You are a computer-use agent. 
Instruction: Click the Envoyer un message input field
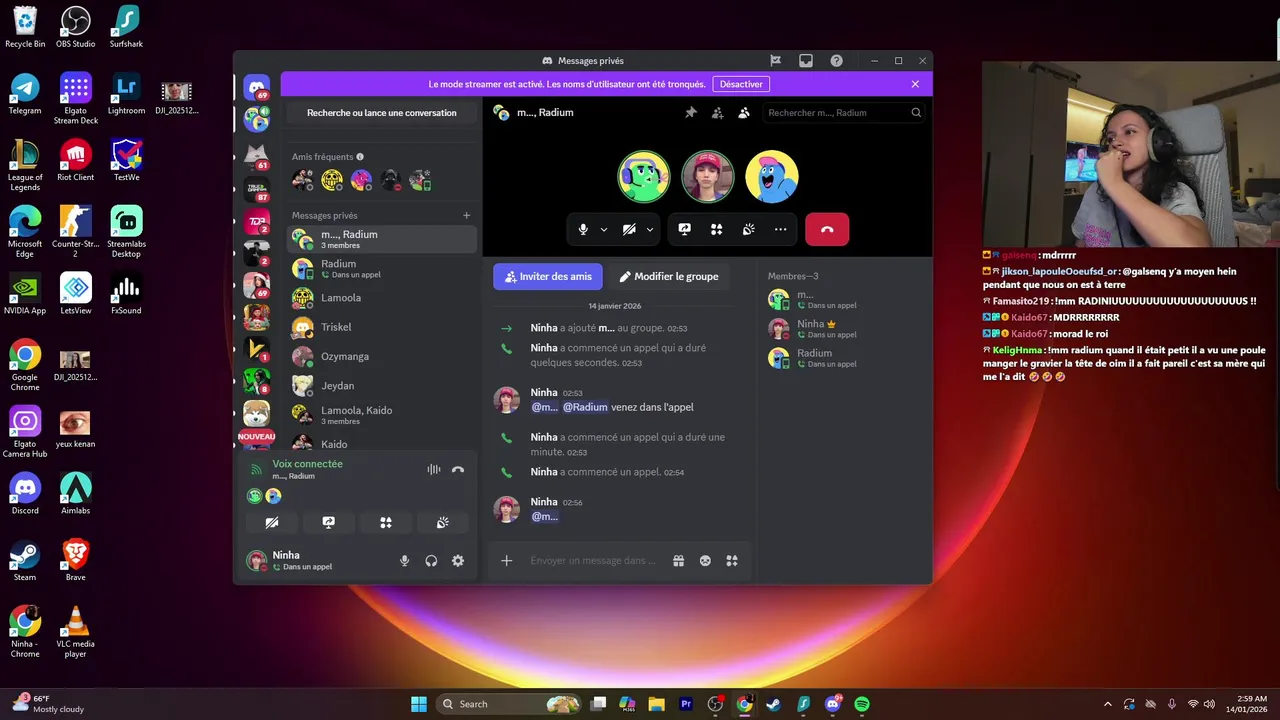594,561
